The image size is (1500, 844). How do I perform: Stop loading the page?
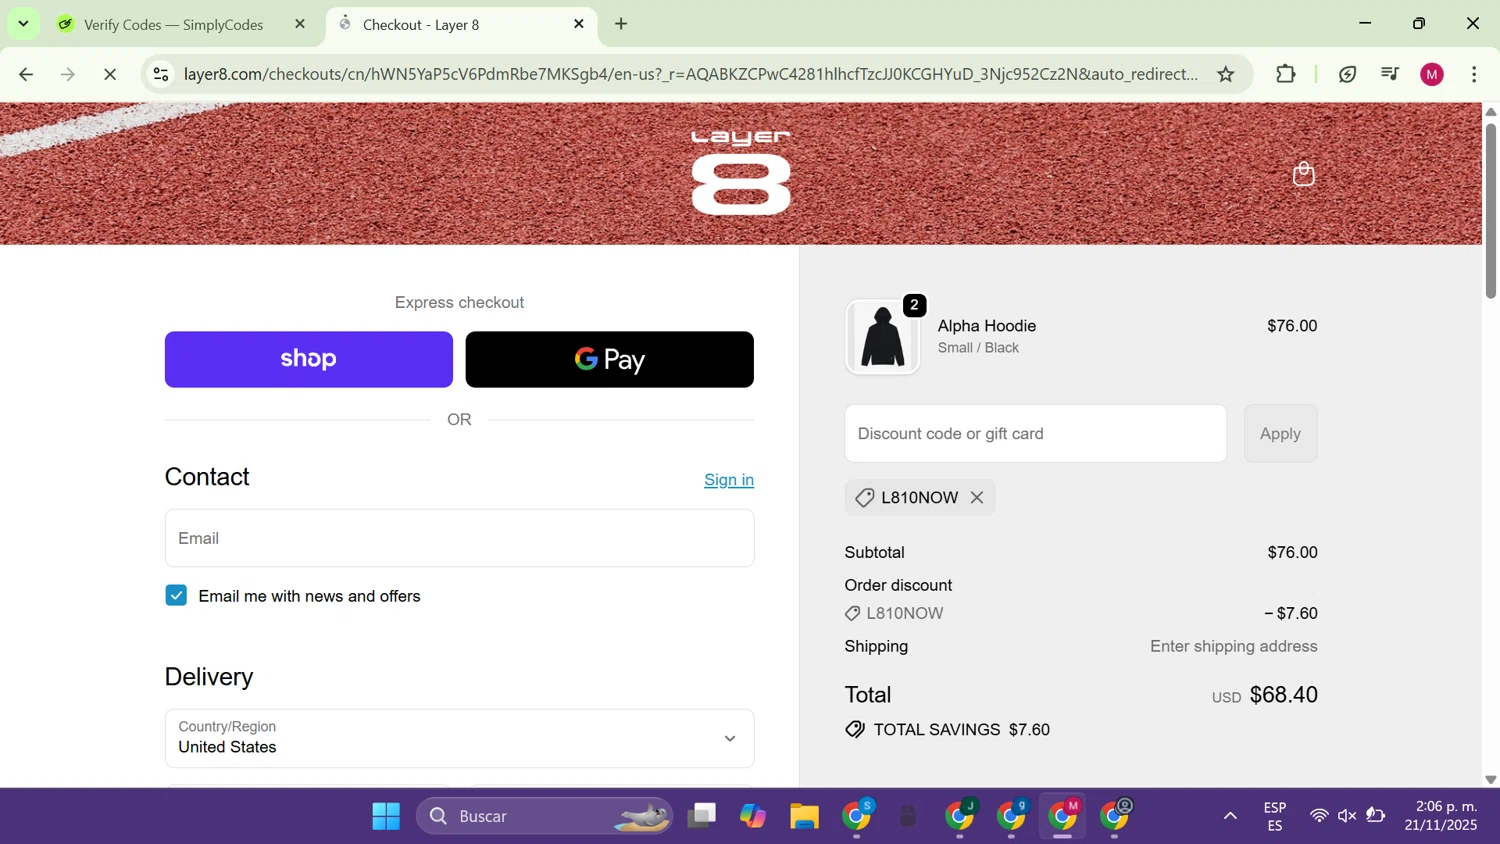point(110,74)
